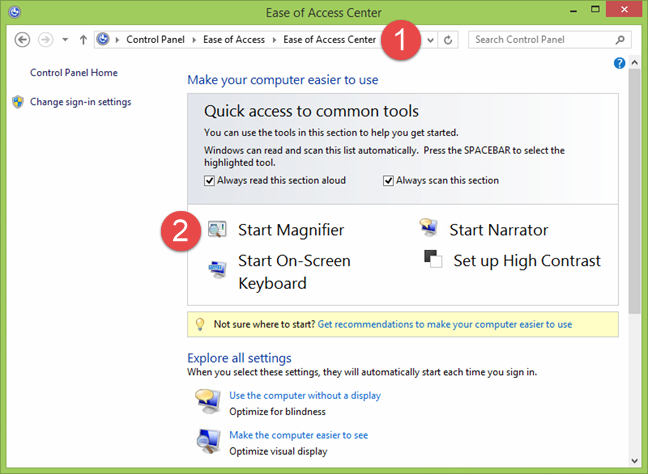Go up one level with the Up arrow
The width and height of the screenshot is (648, 474).
[x=83, y=40]
